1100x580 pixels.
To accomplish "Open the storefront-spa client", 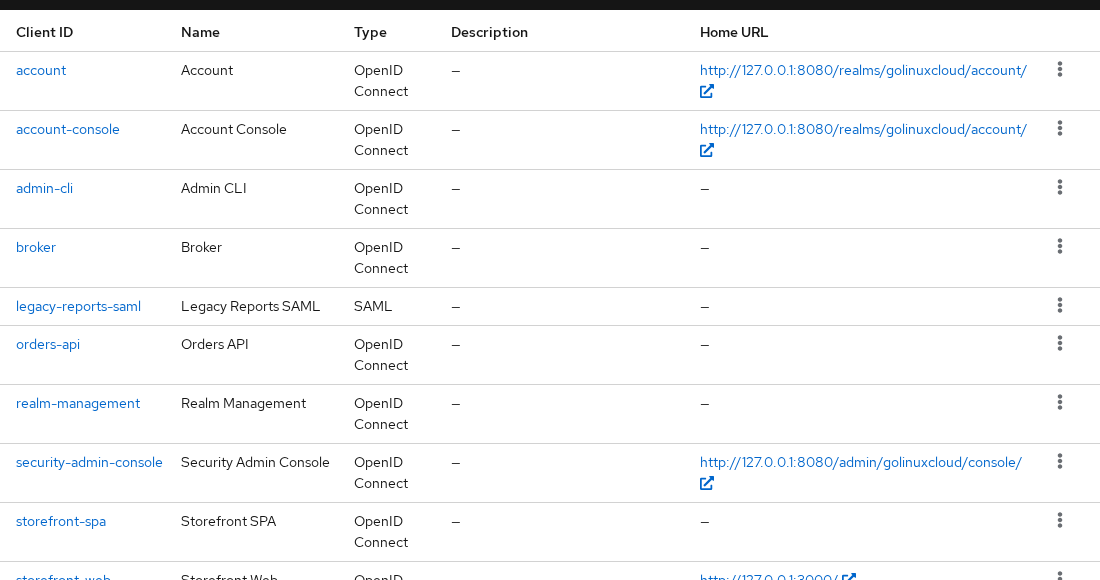I will (x=61, y=521).
